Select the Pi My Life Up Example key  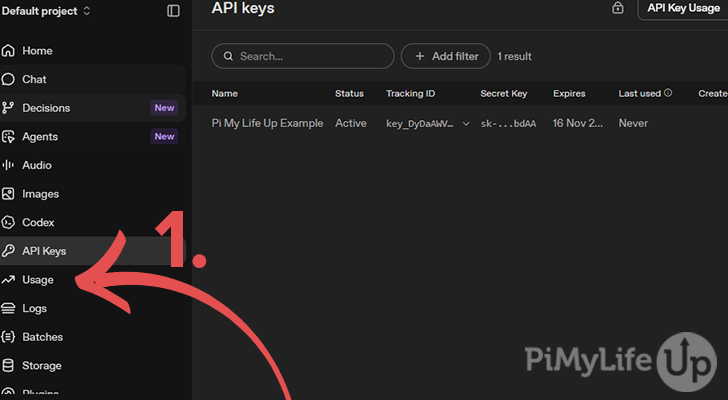coord(267,123)
